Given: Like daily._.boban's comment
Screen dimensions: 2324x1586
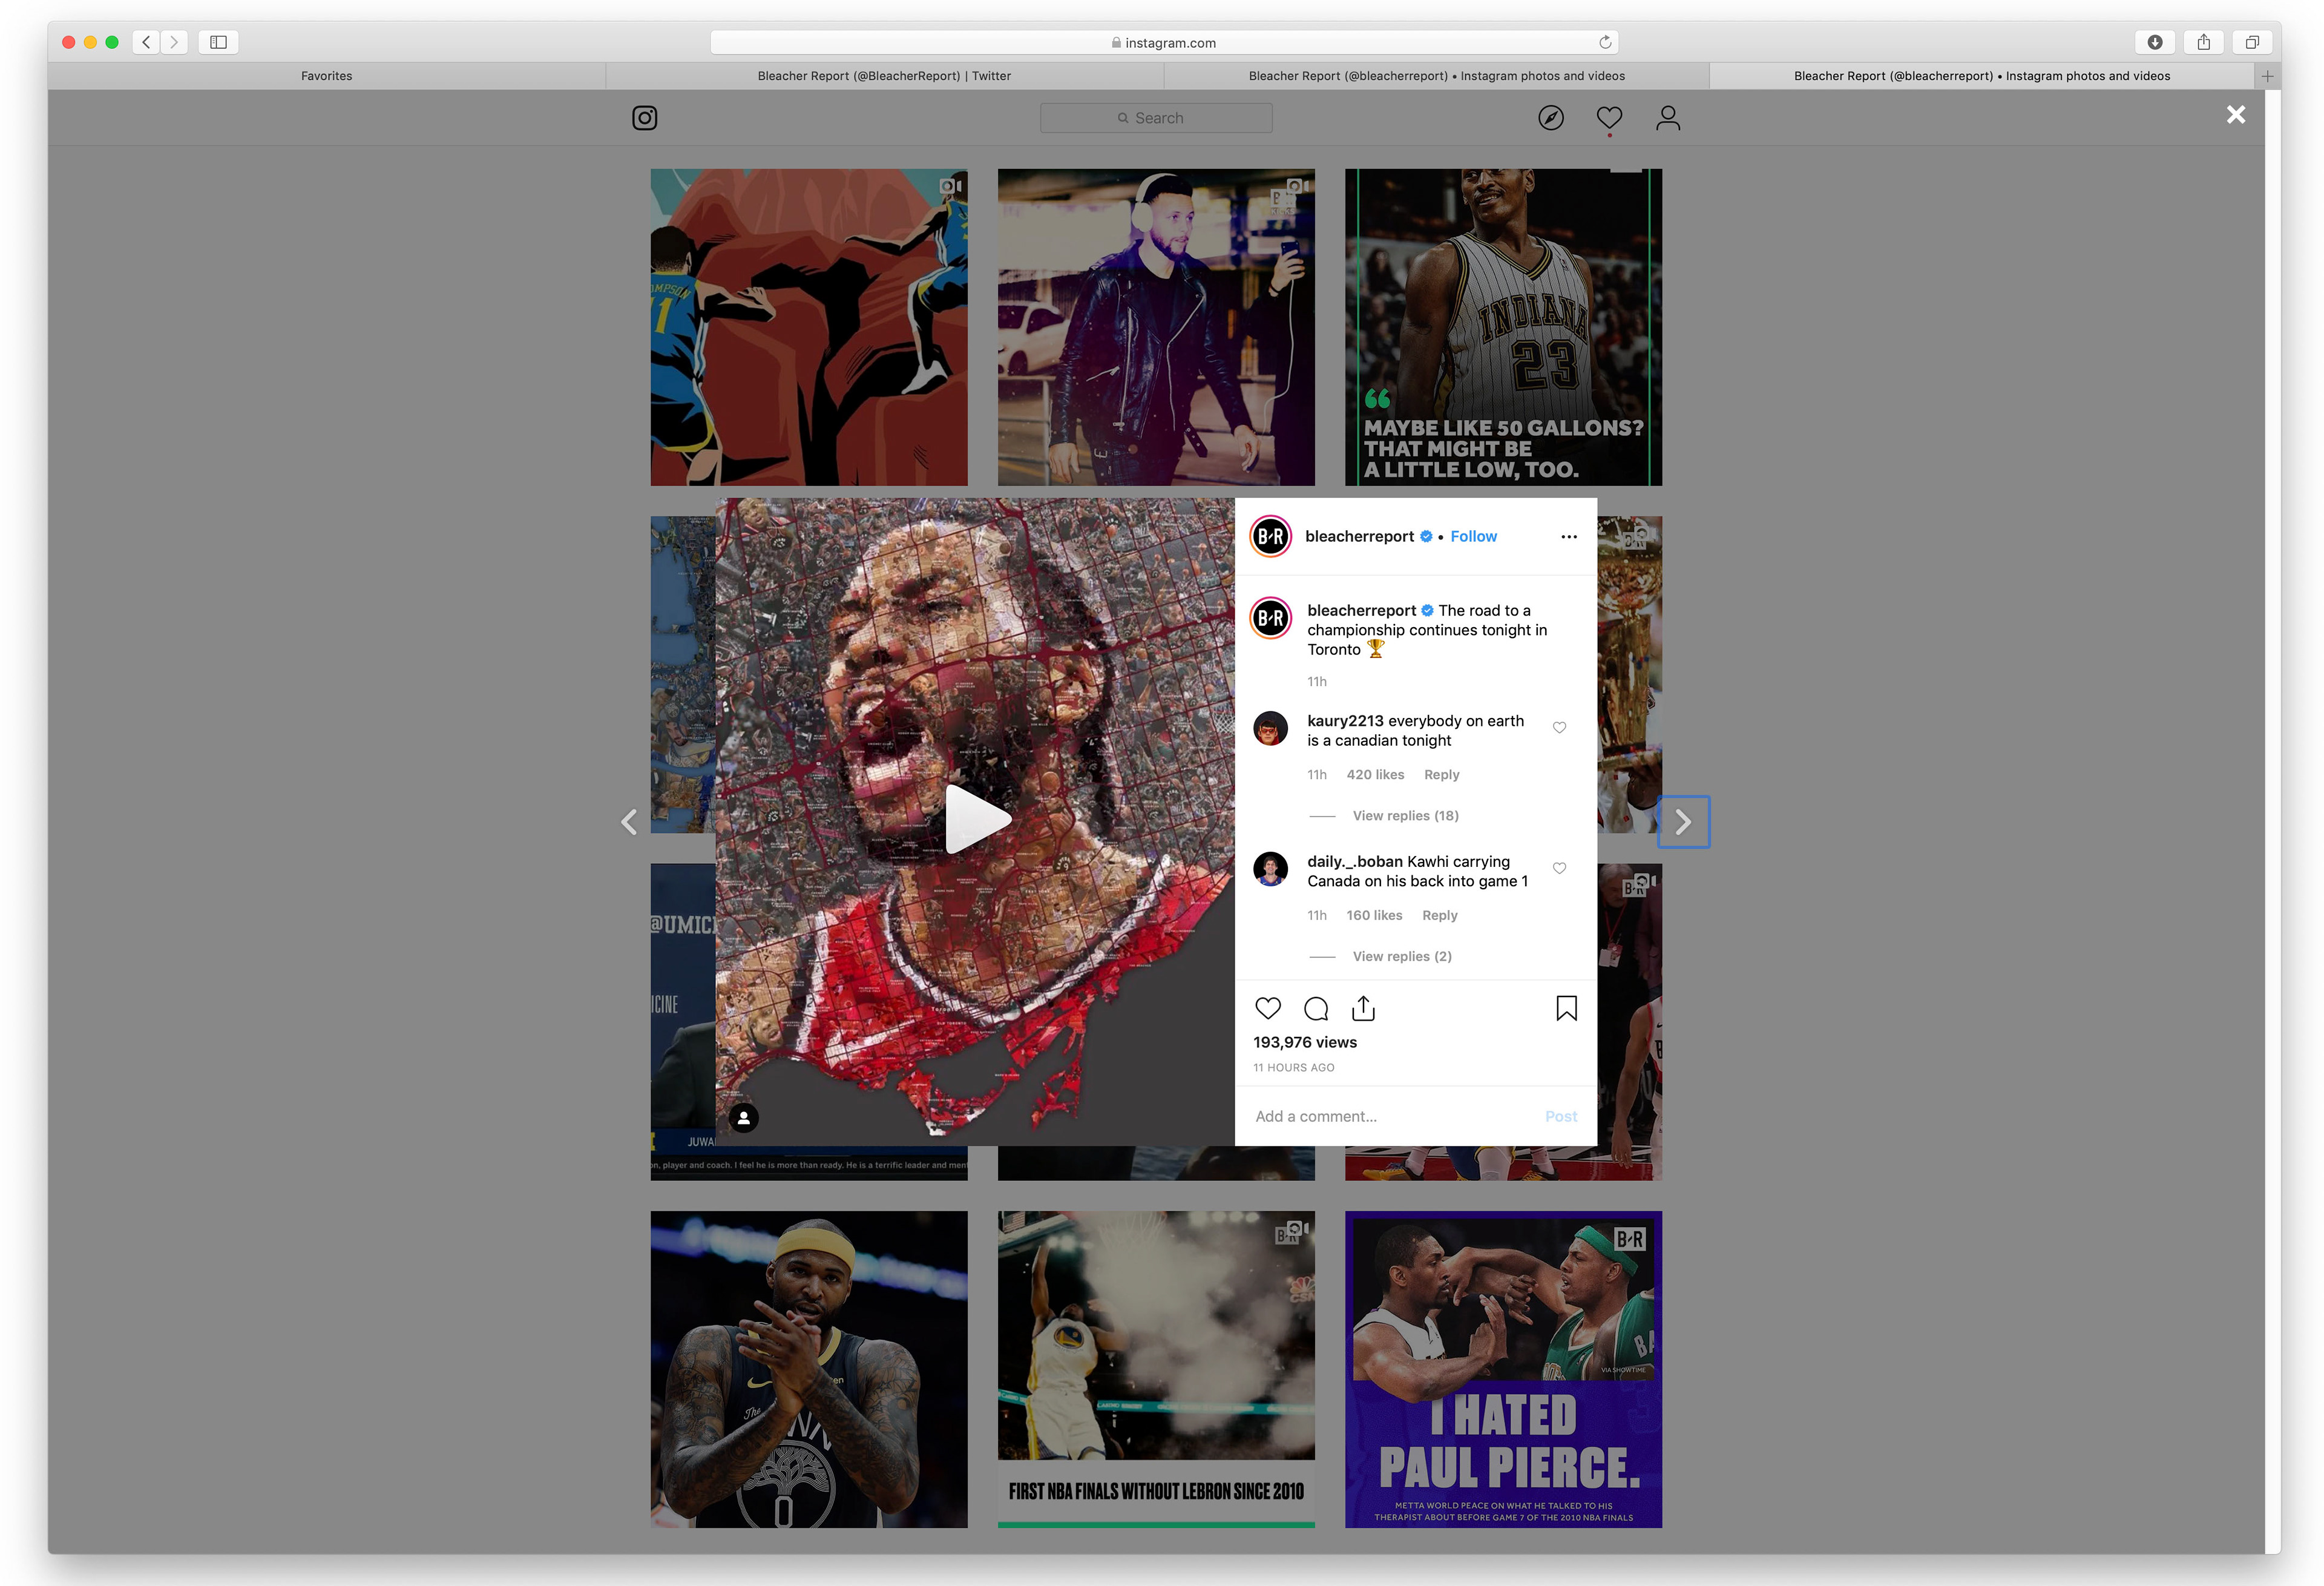Looking at the screenshot, I should coord(1559,868).
